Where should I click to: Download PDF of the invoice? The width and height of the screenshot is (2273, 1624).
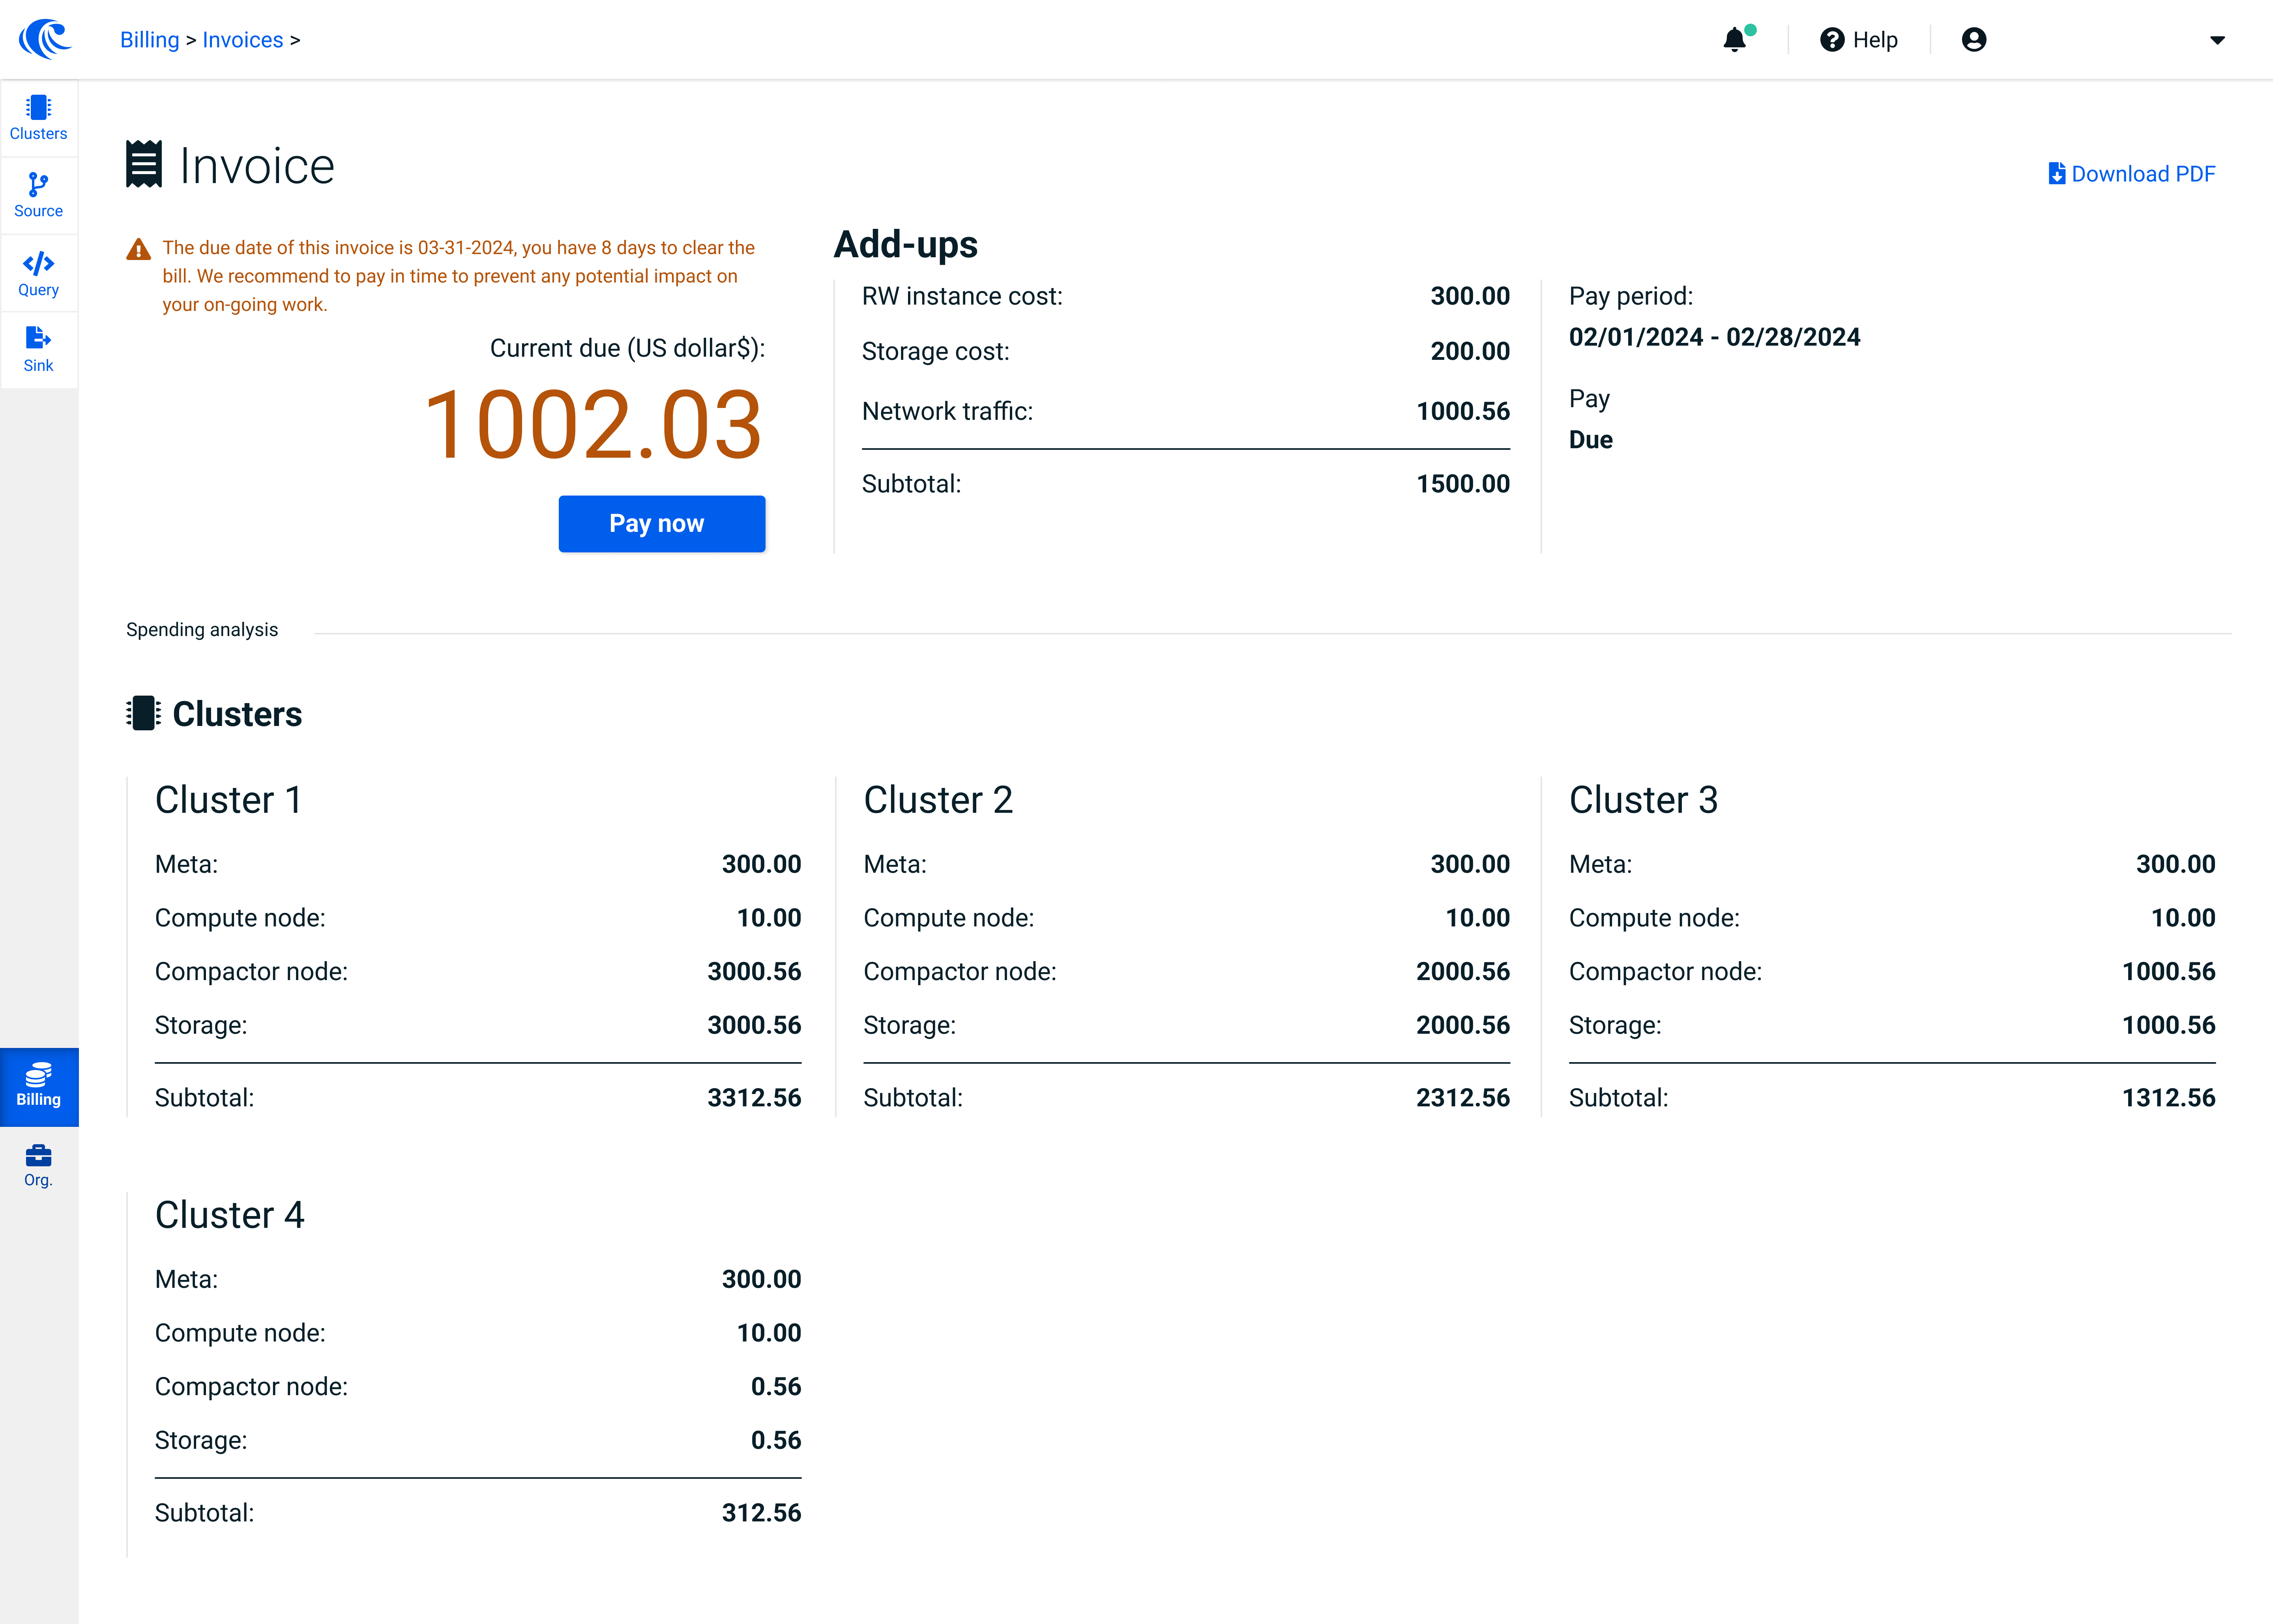2131,174
